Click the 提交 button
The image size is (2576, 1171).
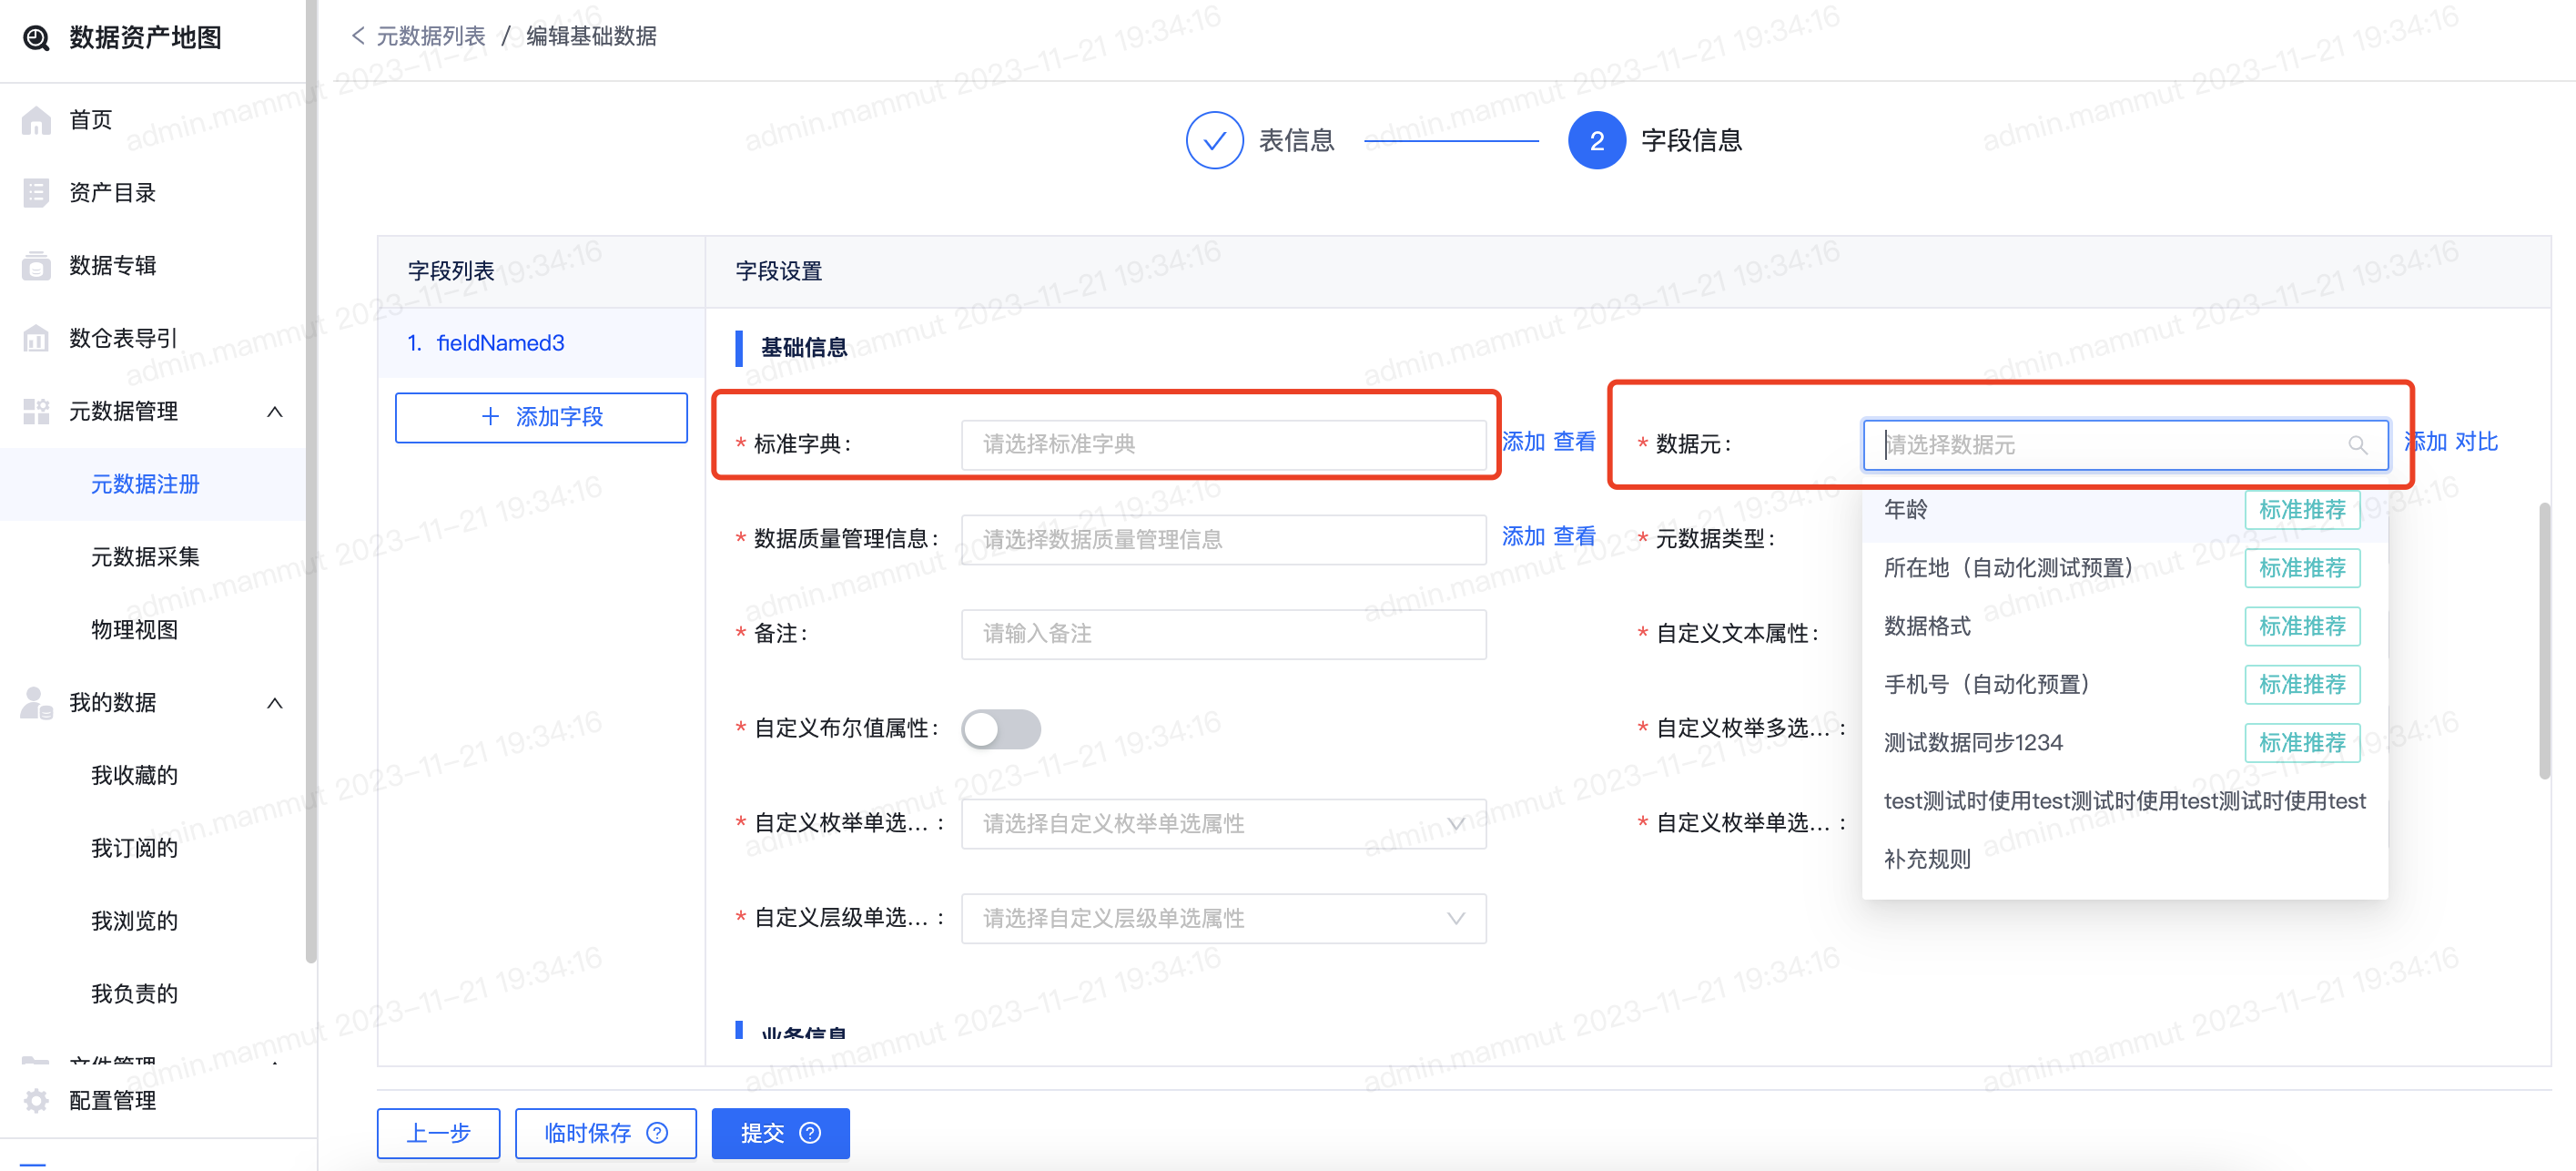(x=780, y=1133)
